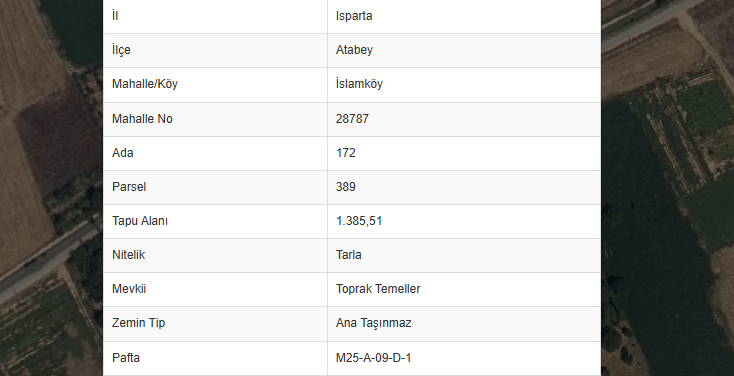Click the Toprak Temeller location value
This screenshot has width=734, height=376.
[x=378, y=289]
